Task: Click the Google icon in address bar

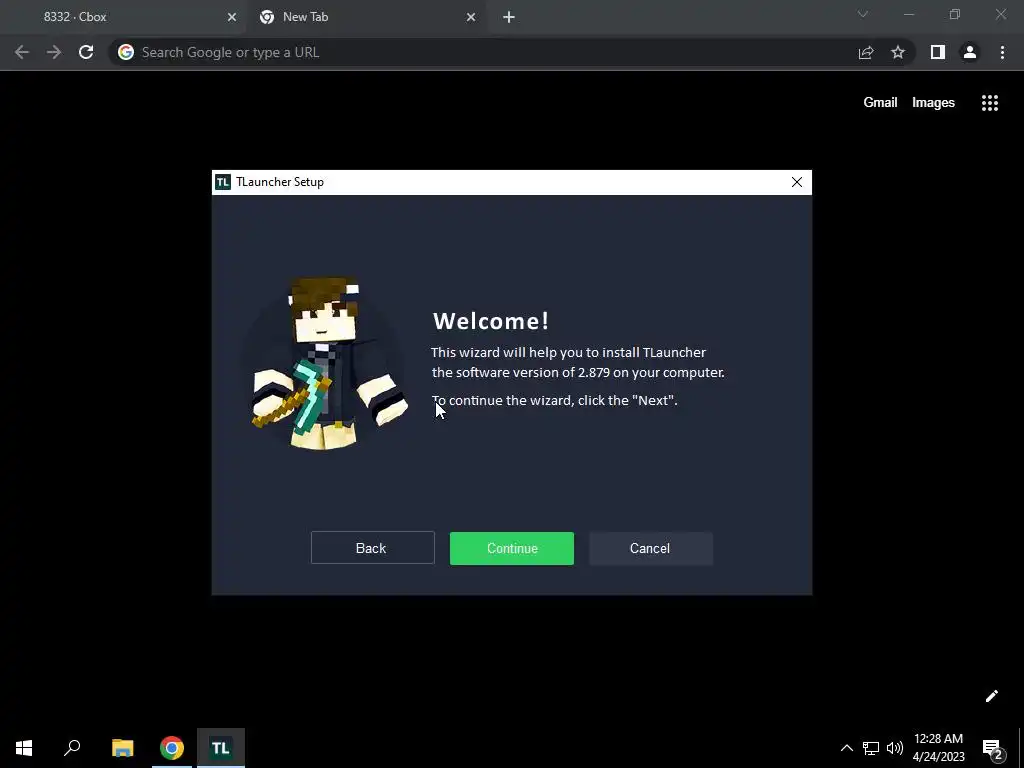Action: [x=126, y=52]
